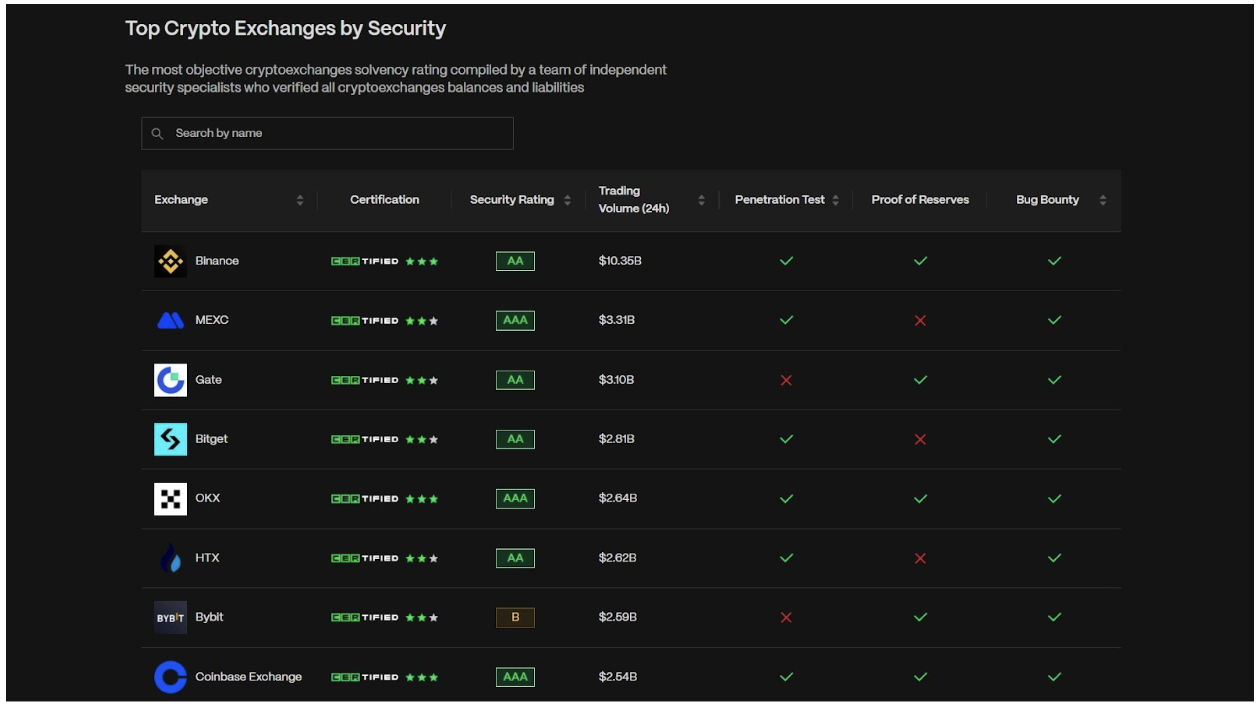1260x706 pixels.
Task: Click the Coinbase Exchange logo
Action: [170, 677]
